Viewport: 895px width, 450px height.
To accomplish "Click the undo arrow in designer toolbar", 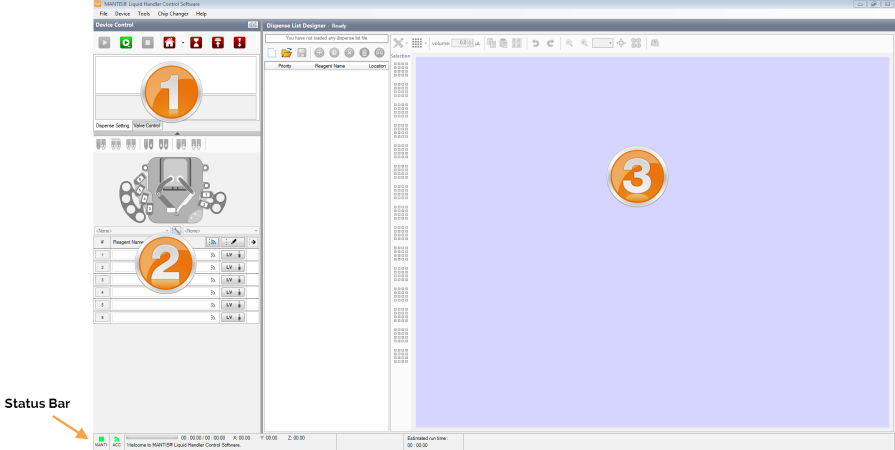I will click(536, 43).
